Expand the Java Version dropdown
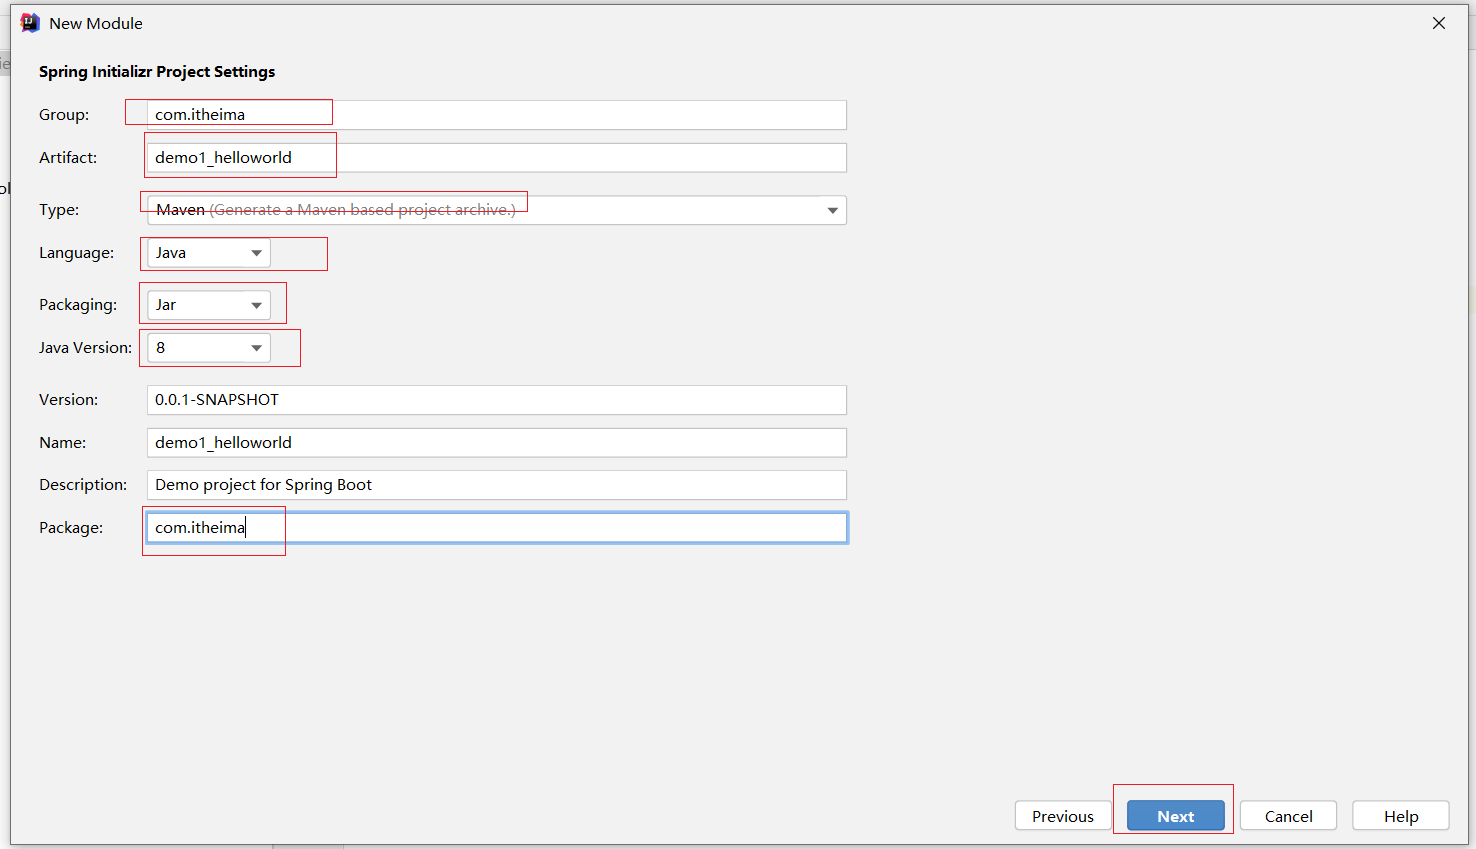The width and height of the screenshot is (1476, 849). pyautogui.click(x=256, y=348)
